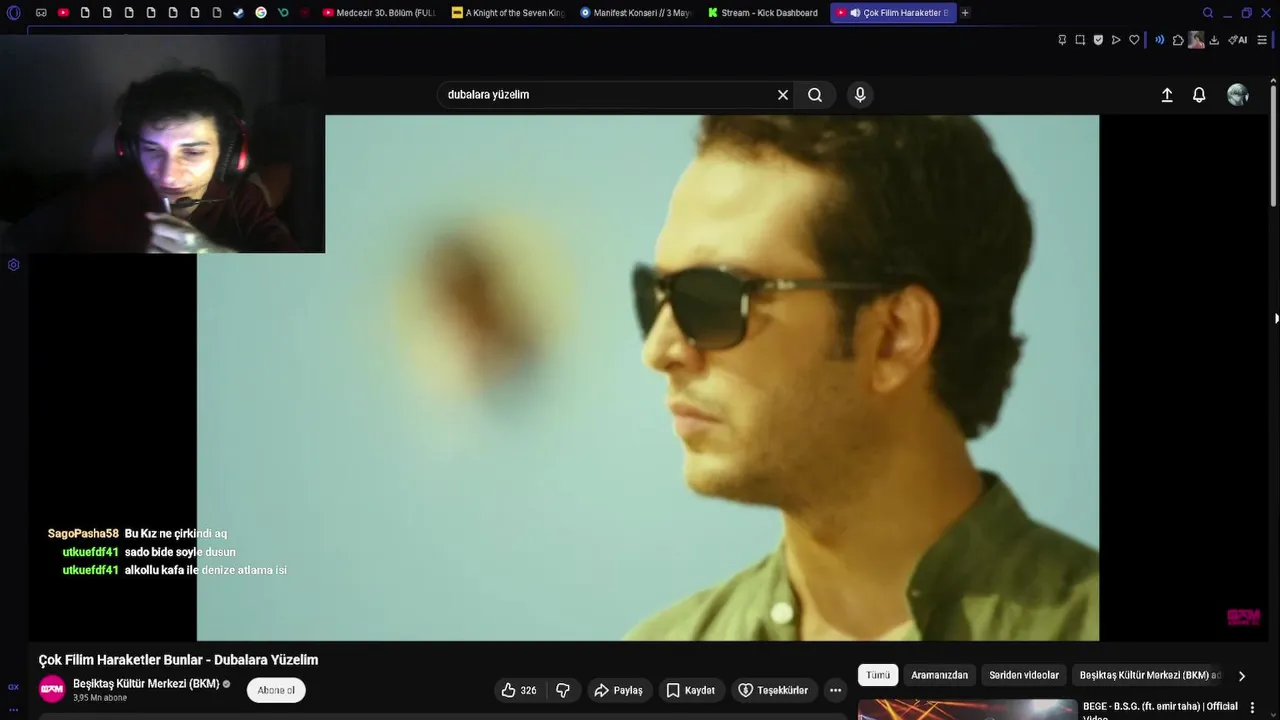The image size is (1280, 720).
Task: Open the Easy Setup menu icon
Action: [x=1262, y=40]
